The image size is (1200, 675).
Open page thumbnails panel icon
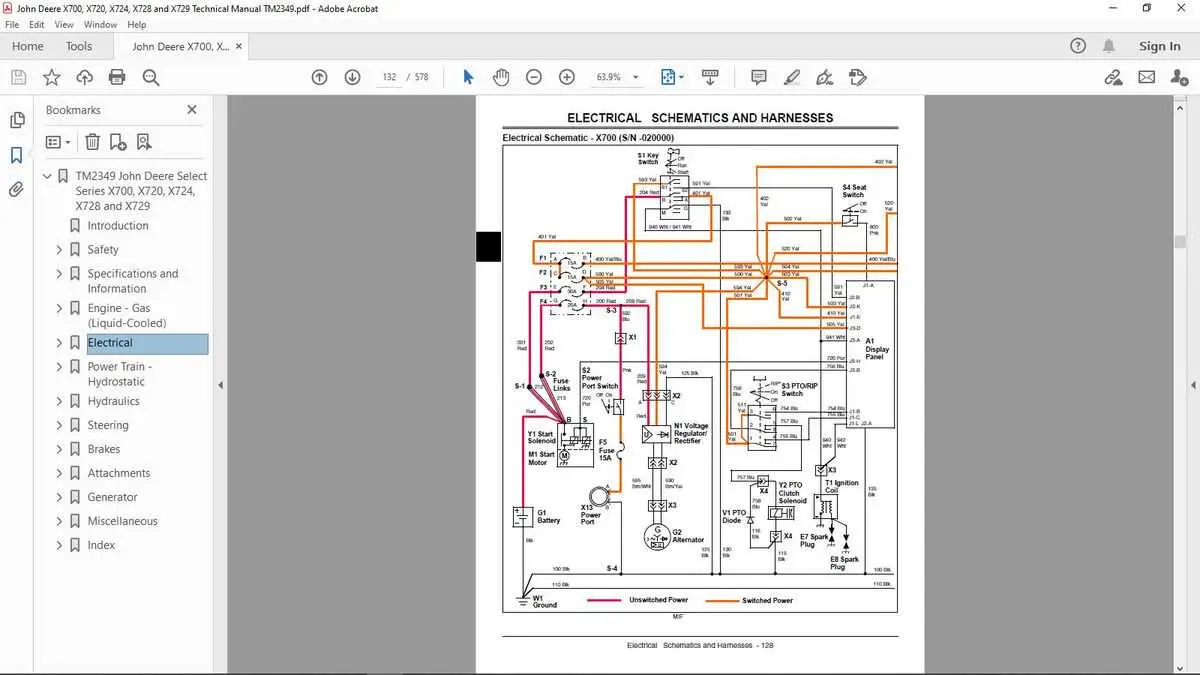point(17,120)
